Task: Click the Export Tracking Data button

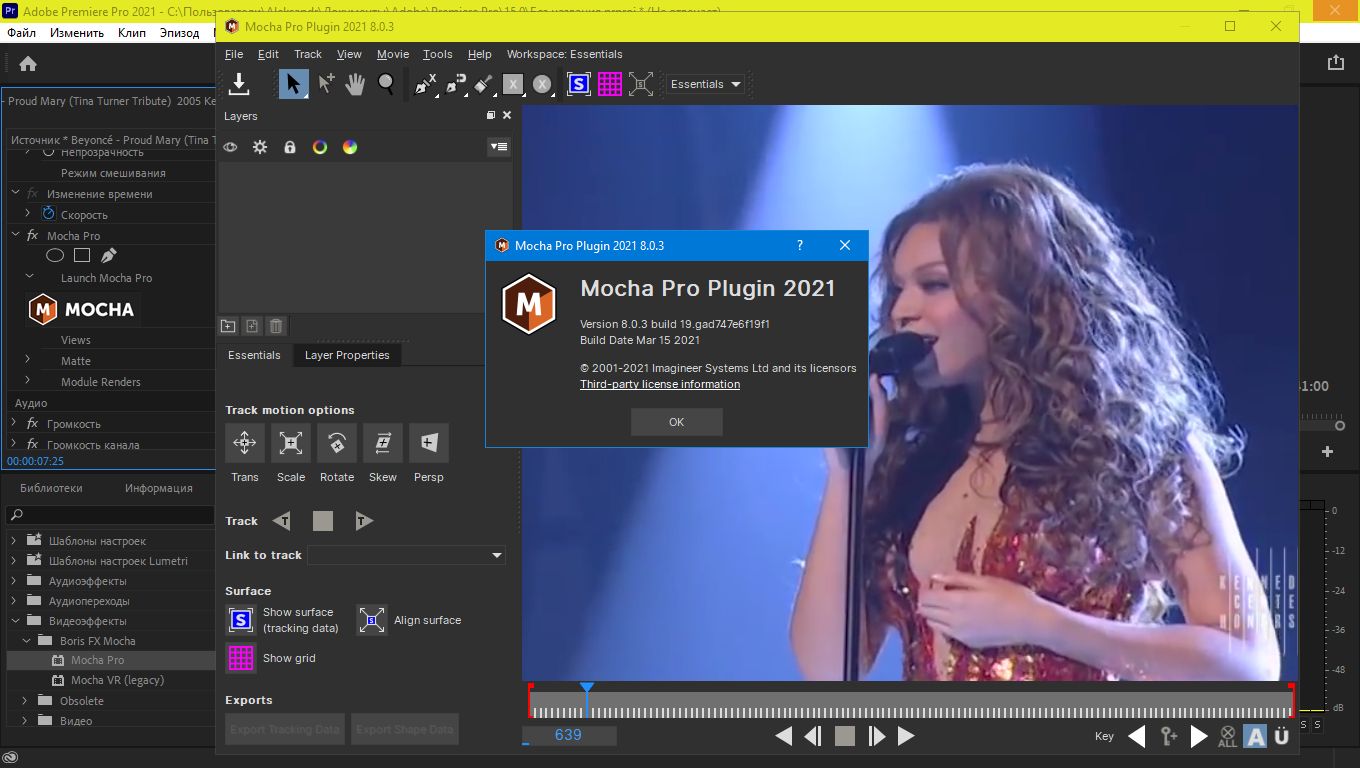Action: (x=285, y=729)
